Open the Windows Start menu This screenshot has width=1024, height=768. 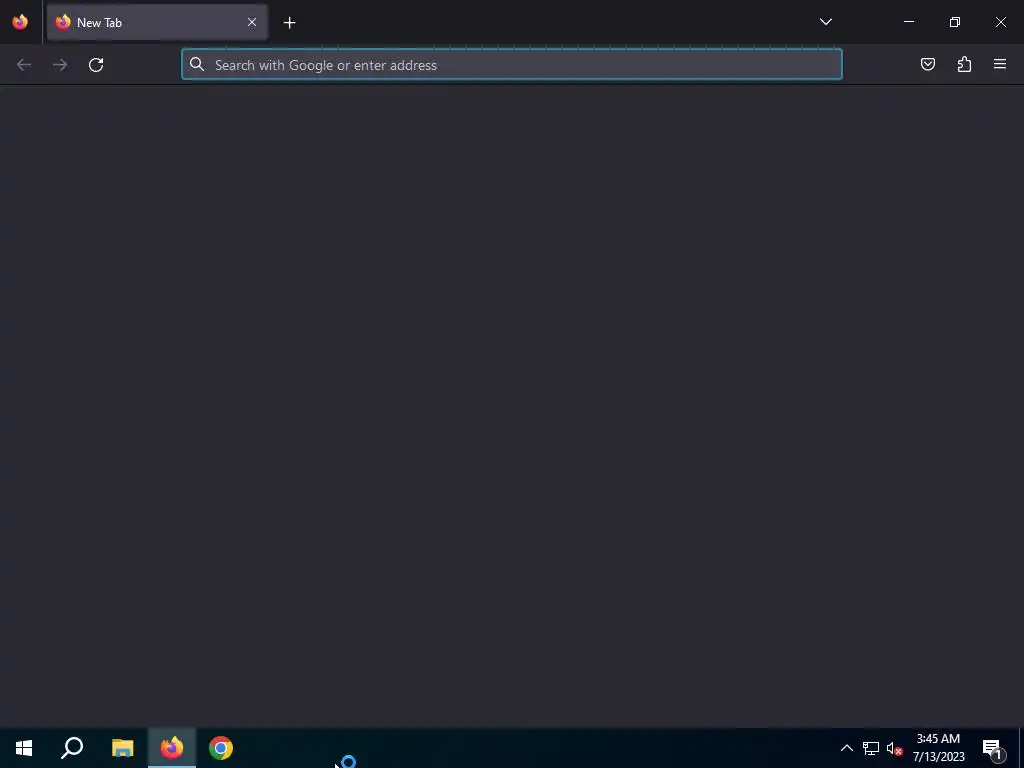point(24,748)
